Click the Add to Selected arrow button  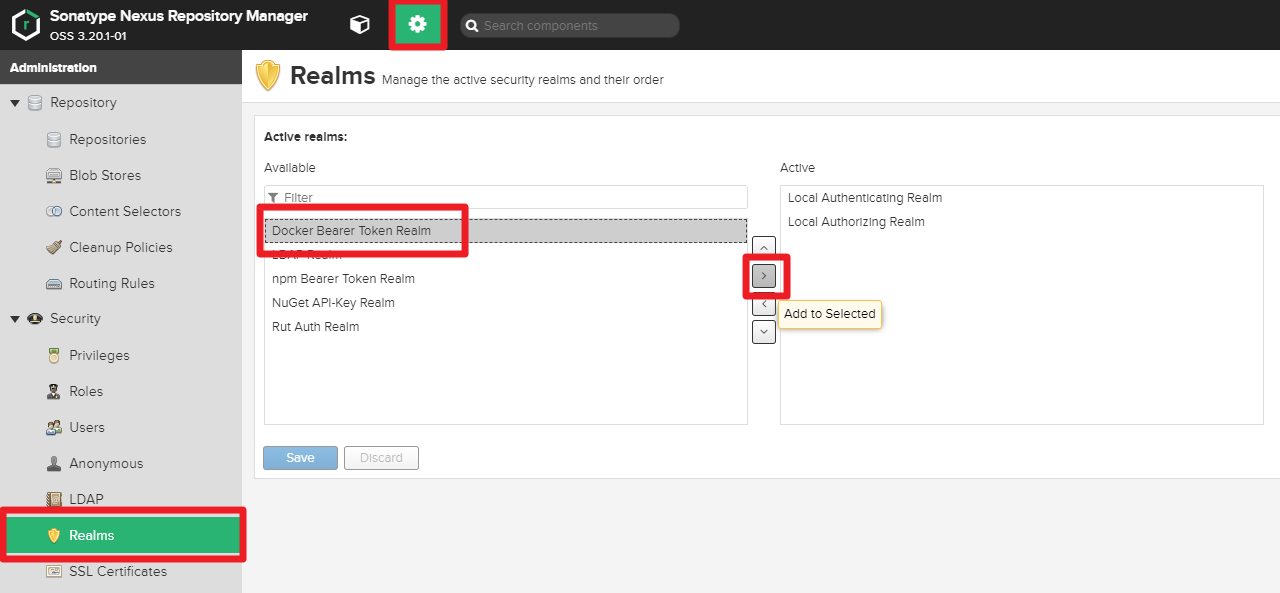click(x=763, y=275)
